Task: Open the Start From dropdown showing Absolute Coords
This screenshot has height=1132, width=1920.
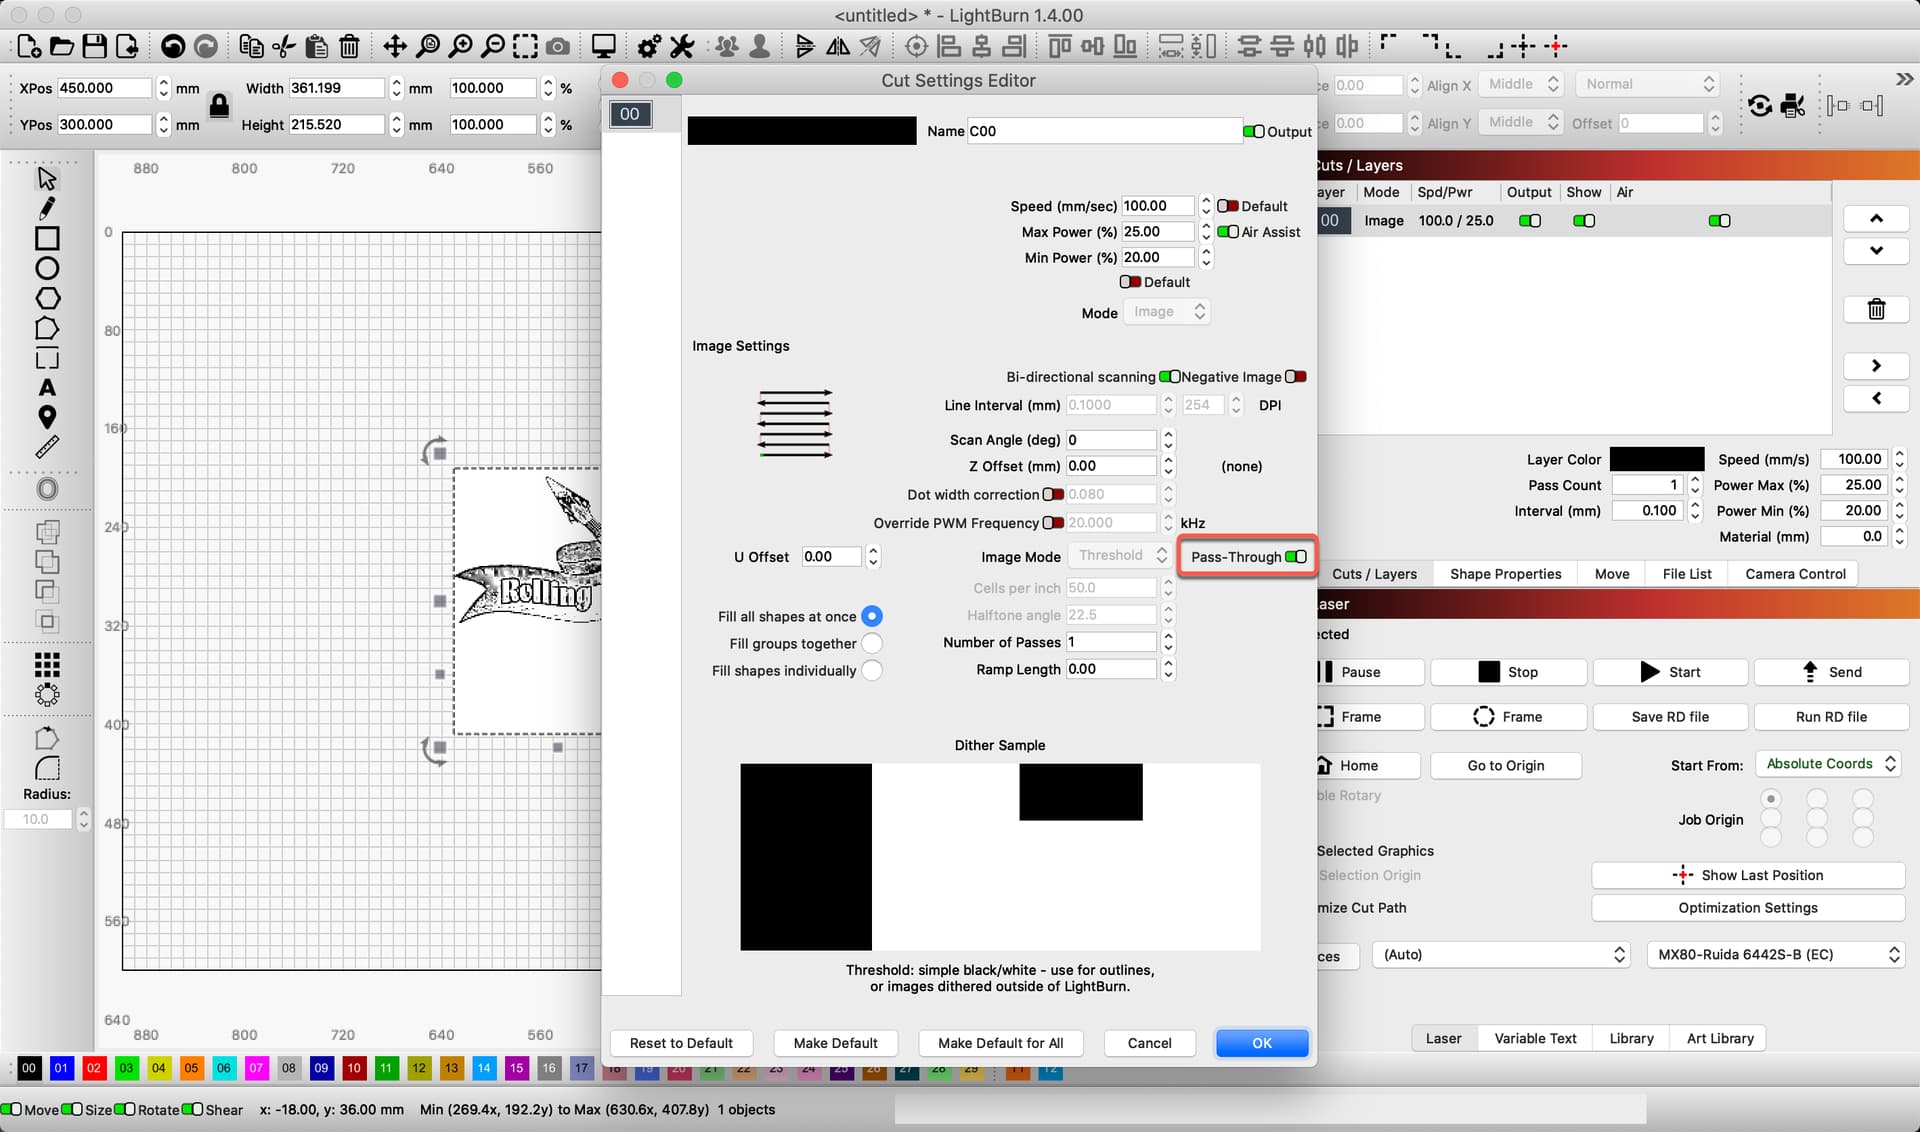Action: tap(1827, 763)
